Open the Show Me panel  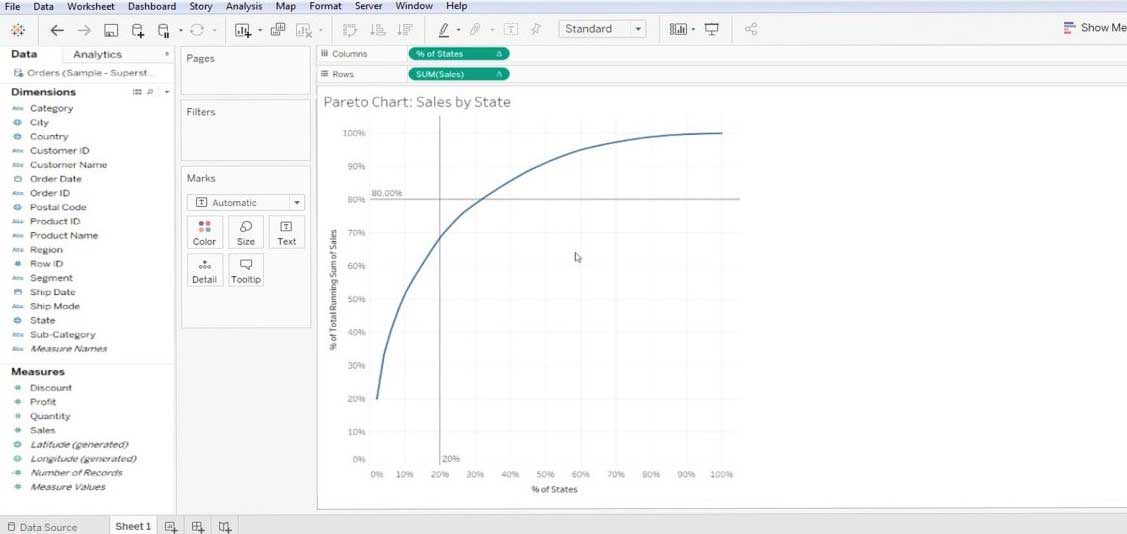coord(1094,28)
